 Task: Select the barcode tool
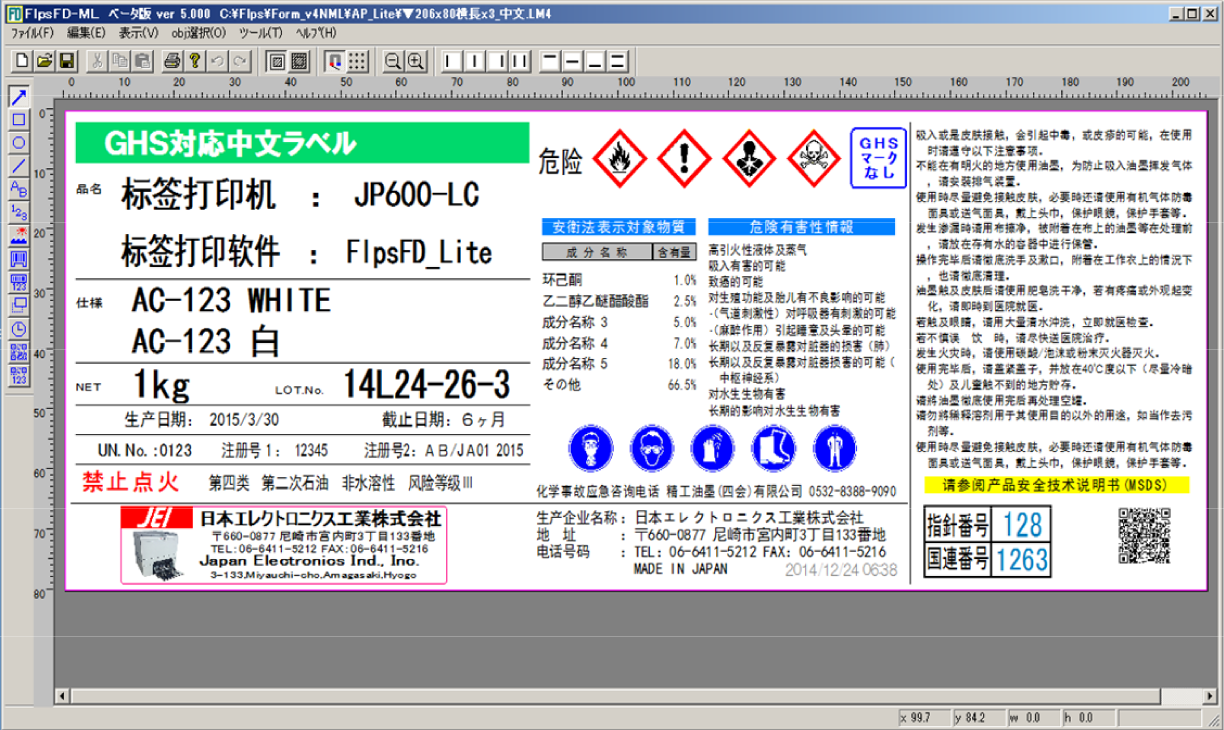coord(18,258)
